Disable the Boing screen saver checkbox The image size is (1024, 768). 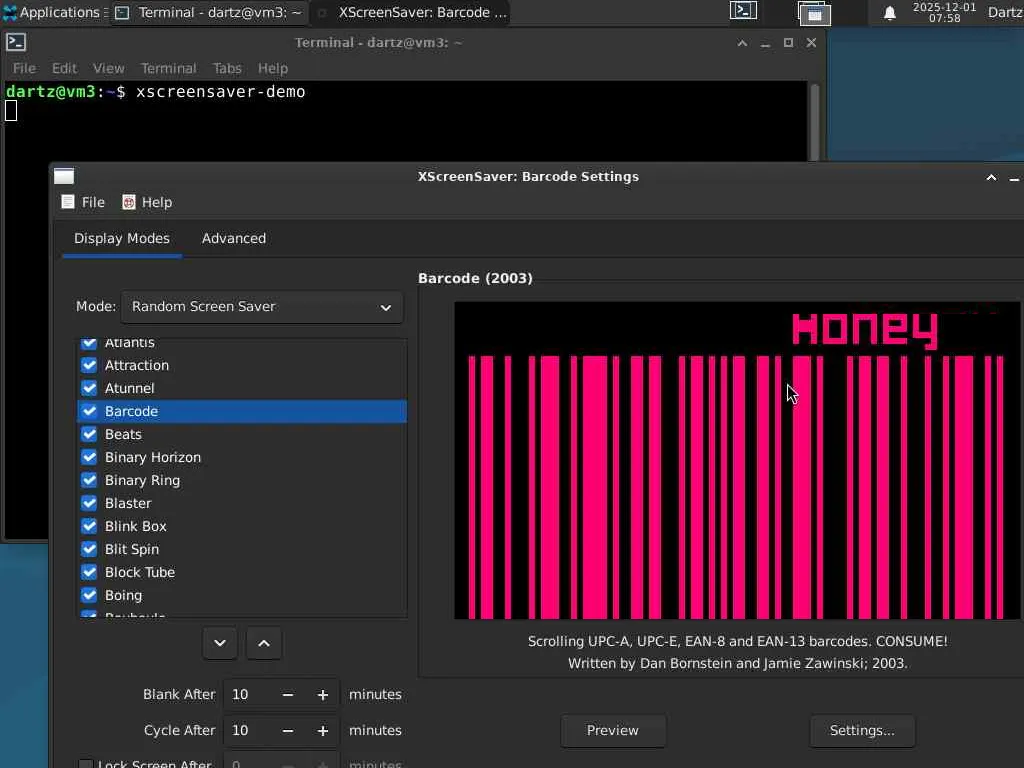click(x=89, y=595)
